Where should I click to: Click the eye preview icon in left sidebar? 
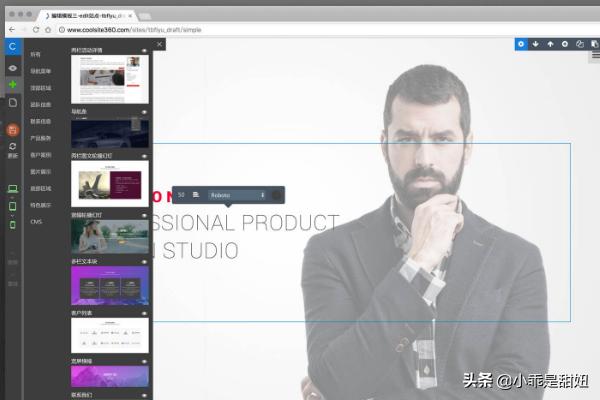click(12, 67)
